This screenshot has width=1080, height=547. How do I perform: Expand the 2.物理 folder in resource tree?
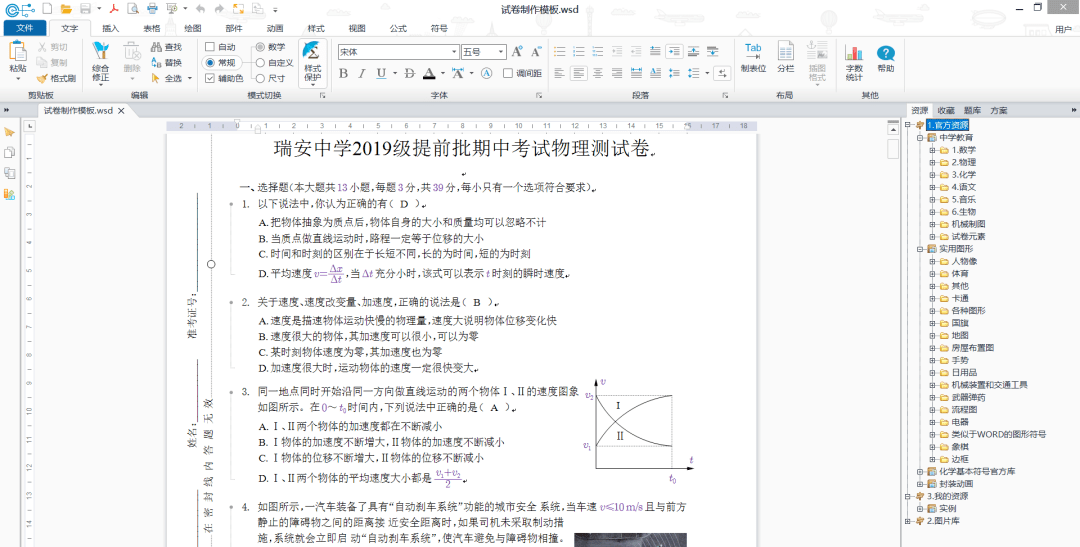(x=933, y=162)
